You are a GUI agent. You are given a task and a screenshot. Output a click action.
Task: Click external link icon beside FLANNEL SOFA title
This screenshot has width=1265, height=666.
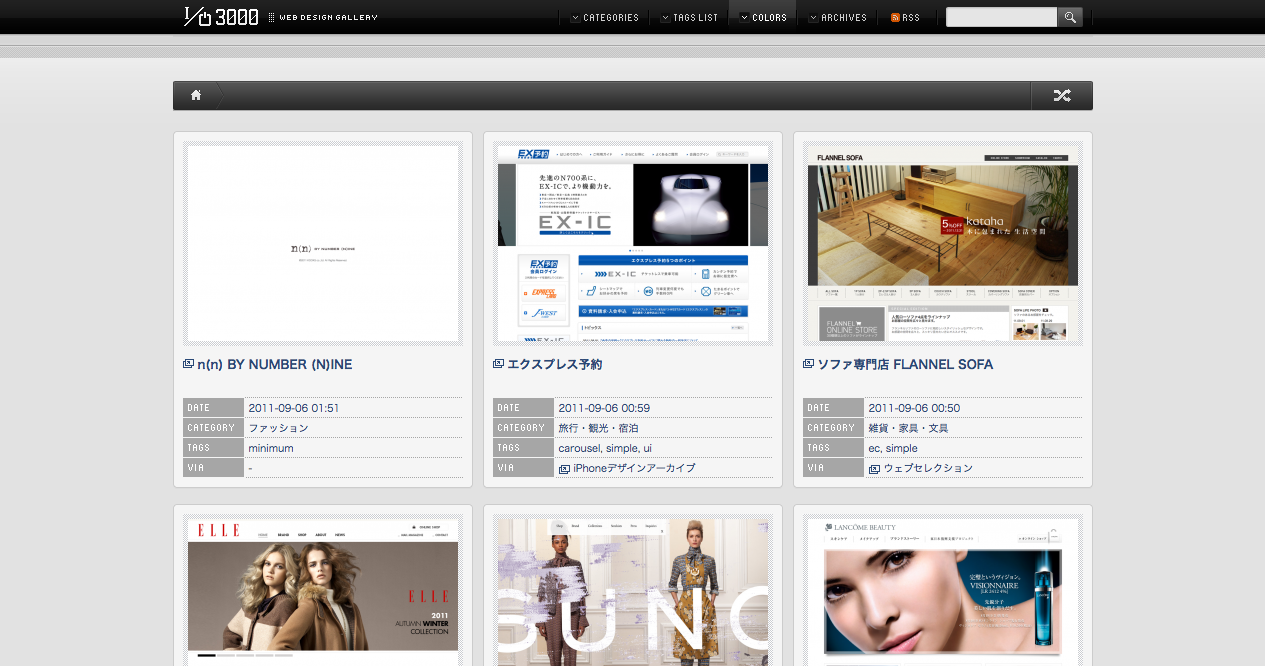click(x=808, y=364)
